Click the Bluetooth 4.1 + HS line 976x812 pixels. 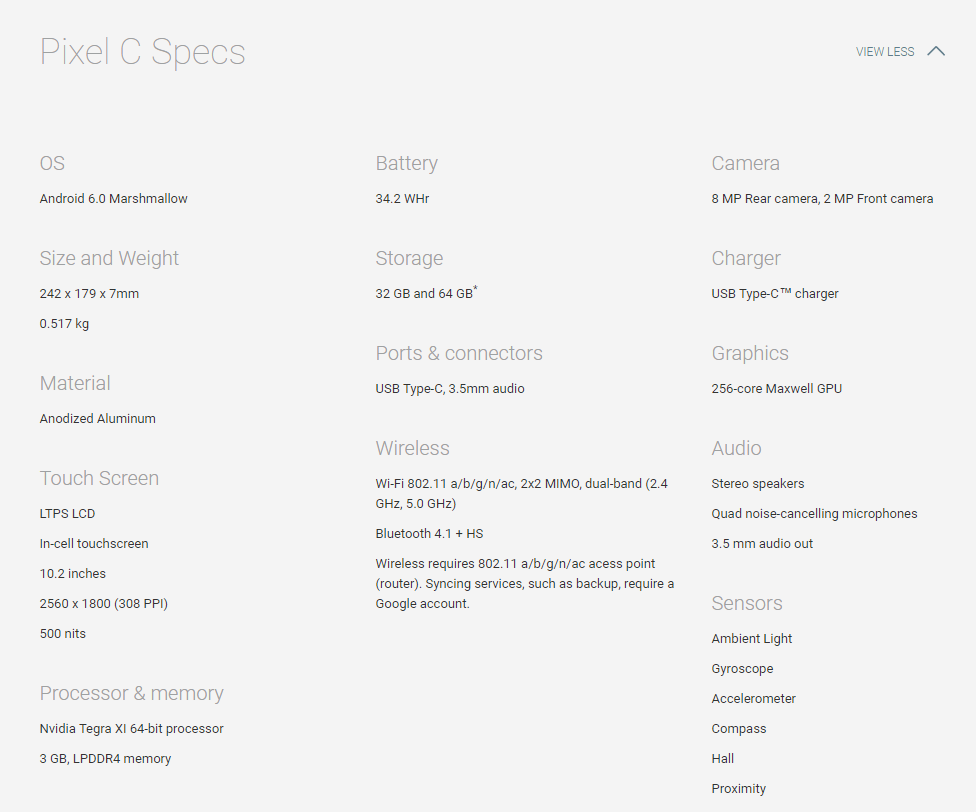429,534
